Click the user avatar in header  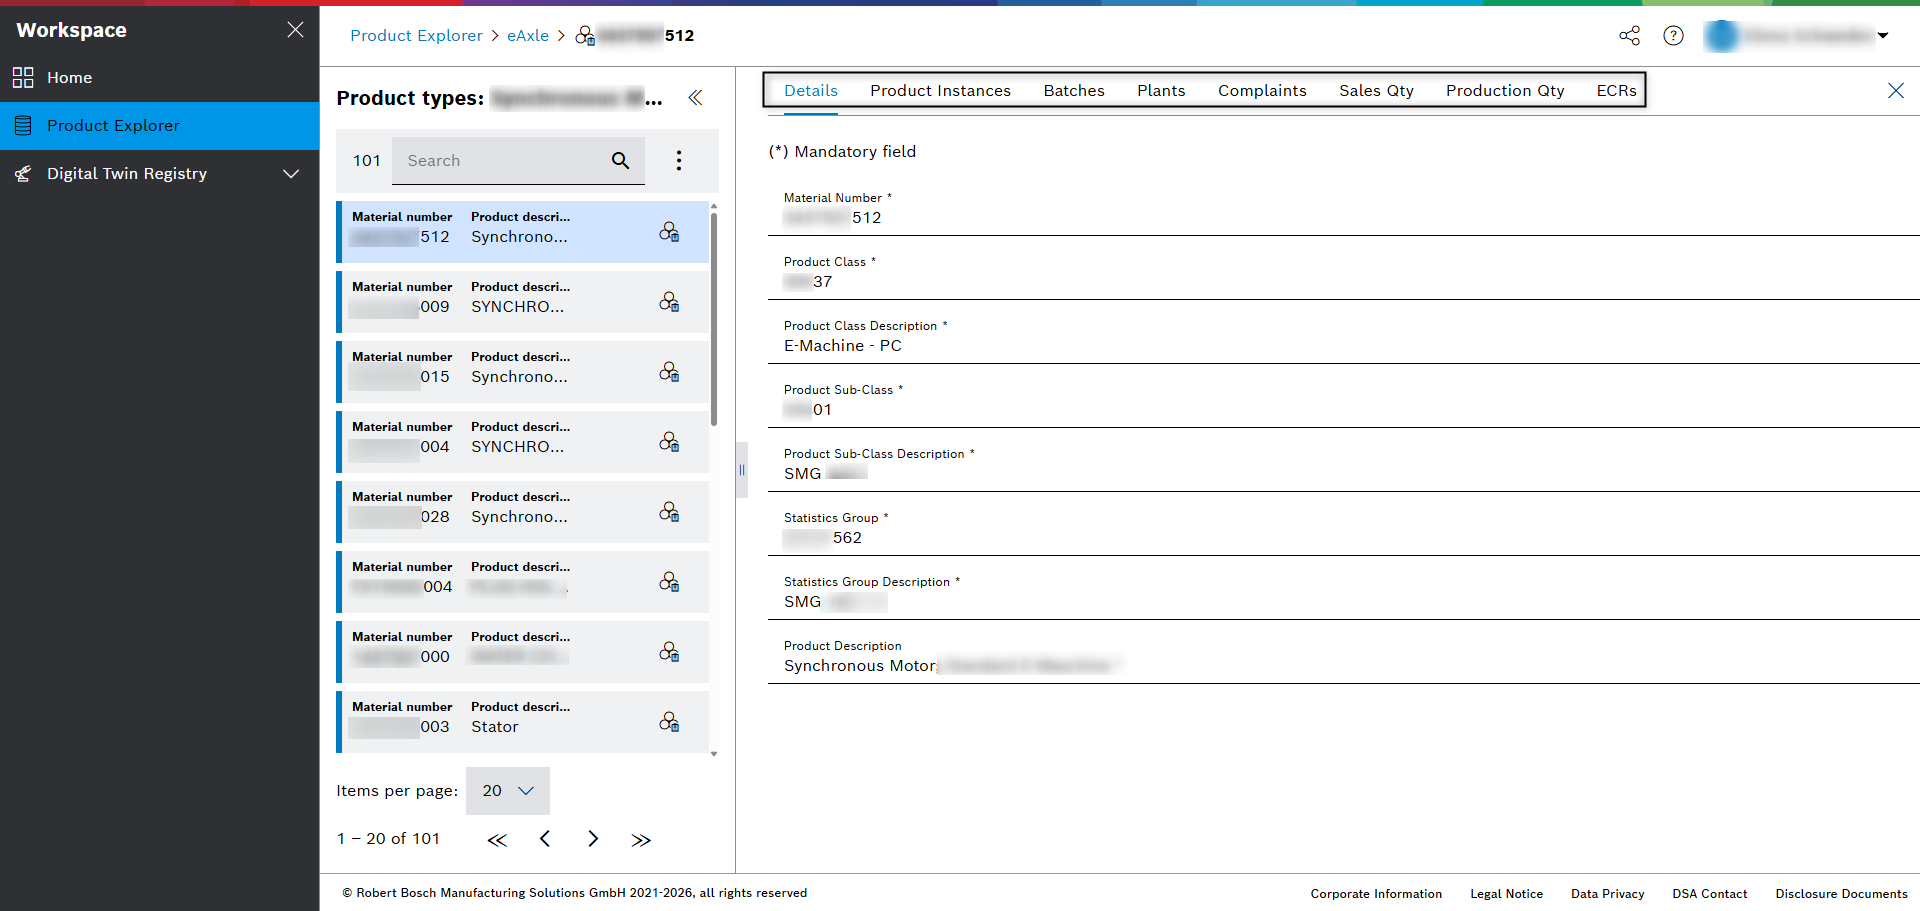click(1721, 36)
